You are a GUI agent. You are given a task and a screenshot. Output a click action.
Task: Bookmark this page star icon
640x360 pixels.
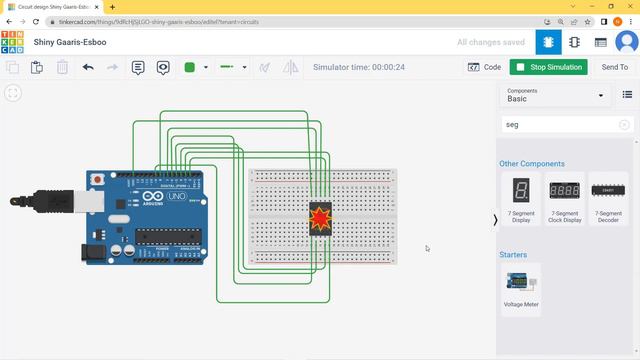point(587,22)
